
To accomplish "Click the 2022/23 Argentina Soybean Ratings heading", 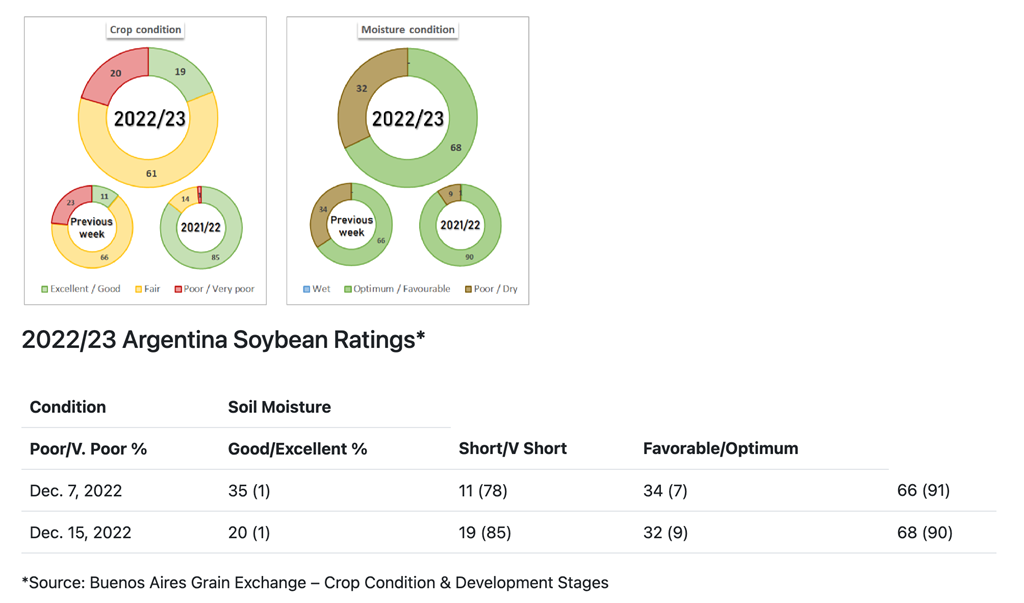I will 223,340.
